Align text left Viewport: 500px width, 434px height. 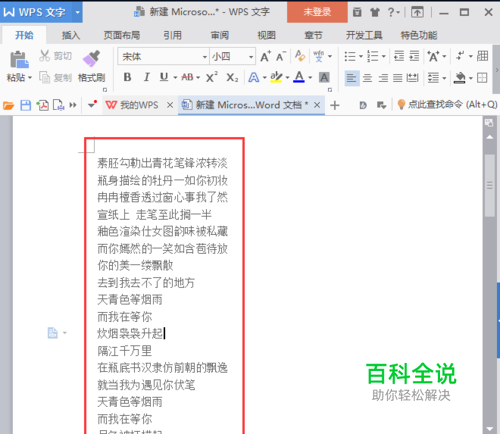[x=351, y=78]
